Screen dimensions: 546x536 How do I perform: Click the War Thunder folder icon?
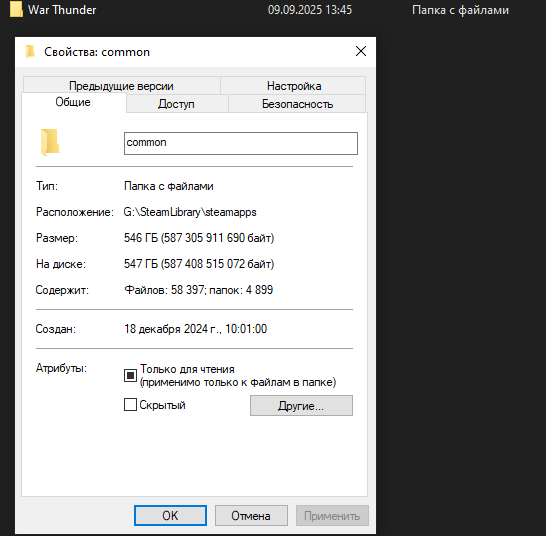pyautogui.click(x=16, y=9)
